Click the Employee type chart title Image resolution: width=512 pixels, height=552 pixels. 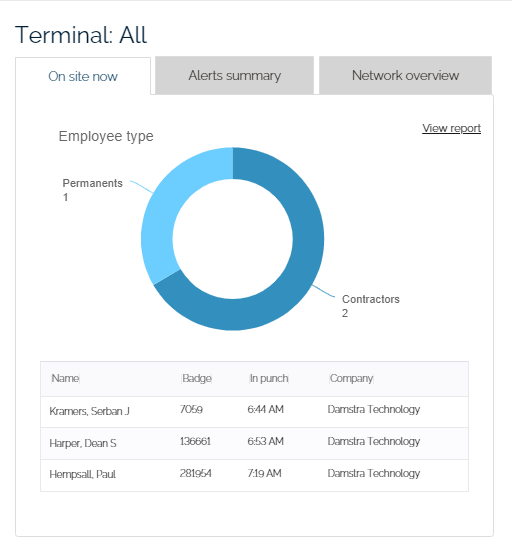106,137
